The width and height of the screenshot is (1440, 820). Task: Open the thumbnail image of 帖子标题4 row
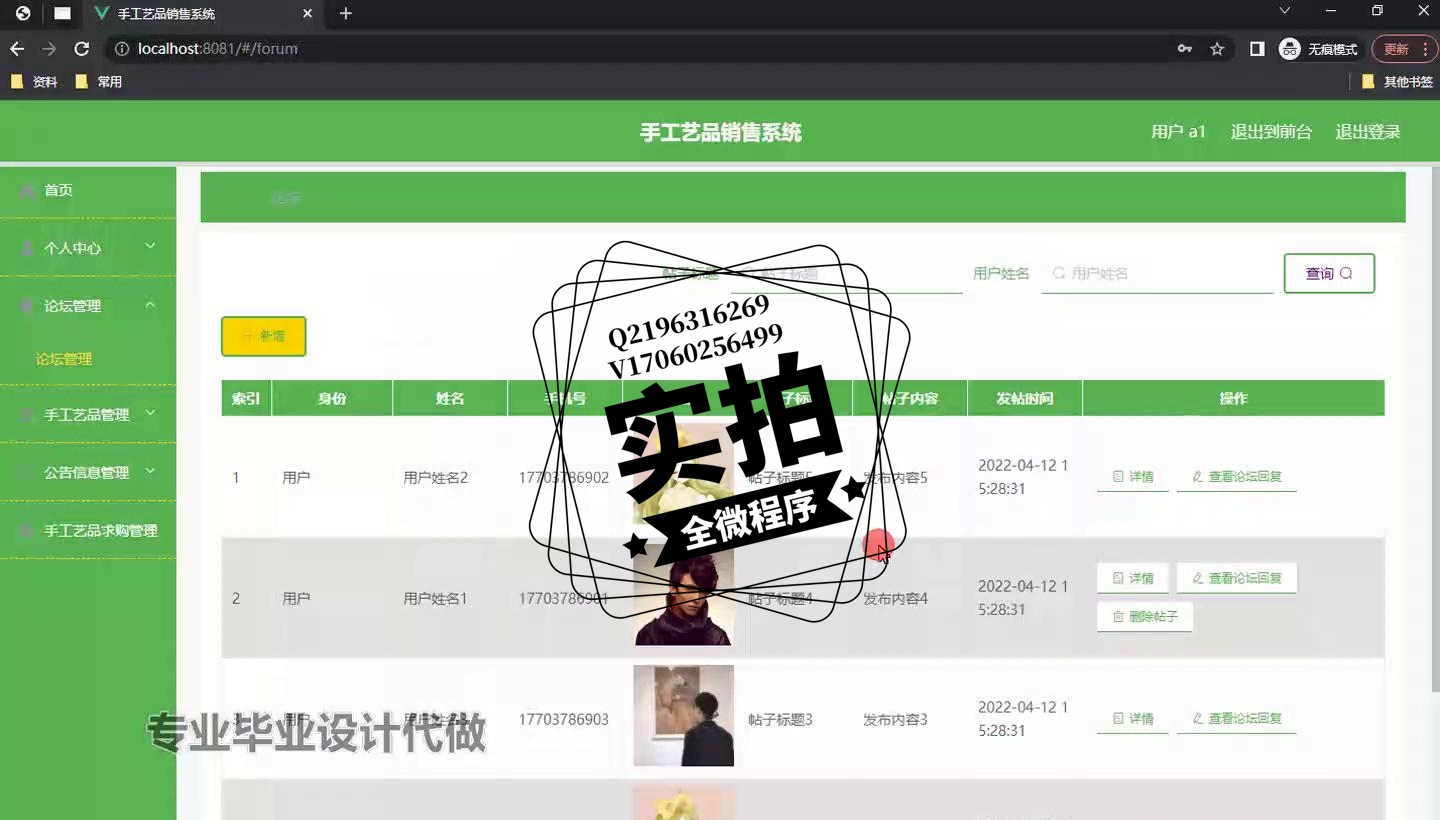pos(683,595)
